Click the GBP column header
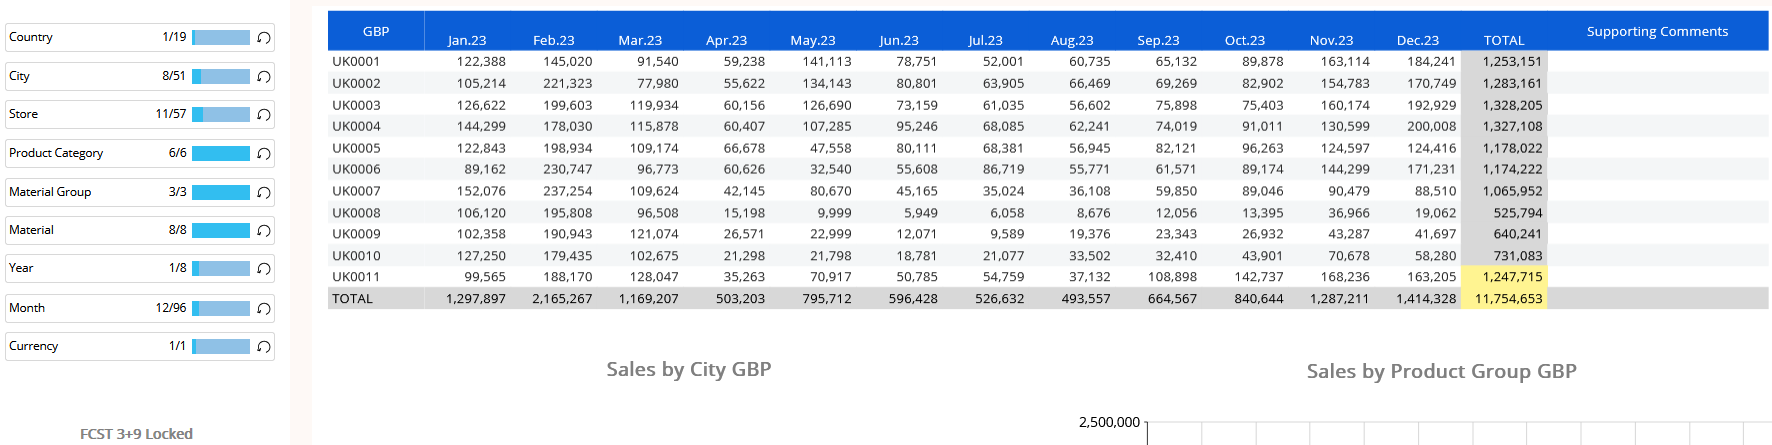Viewport: 1772px width, 445px height. point(376,31)
